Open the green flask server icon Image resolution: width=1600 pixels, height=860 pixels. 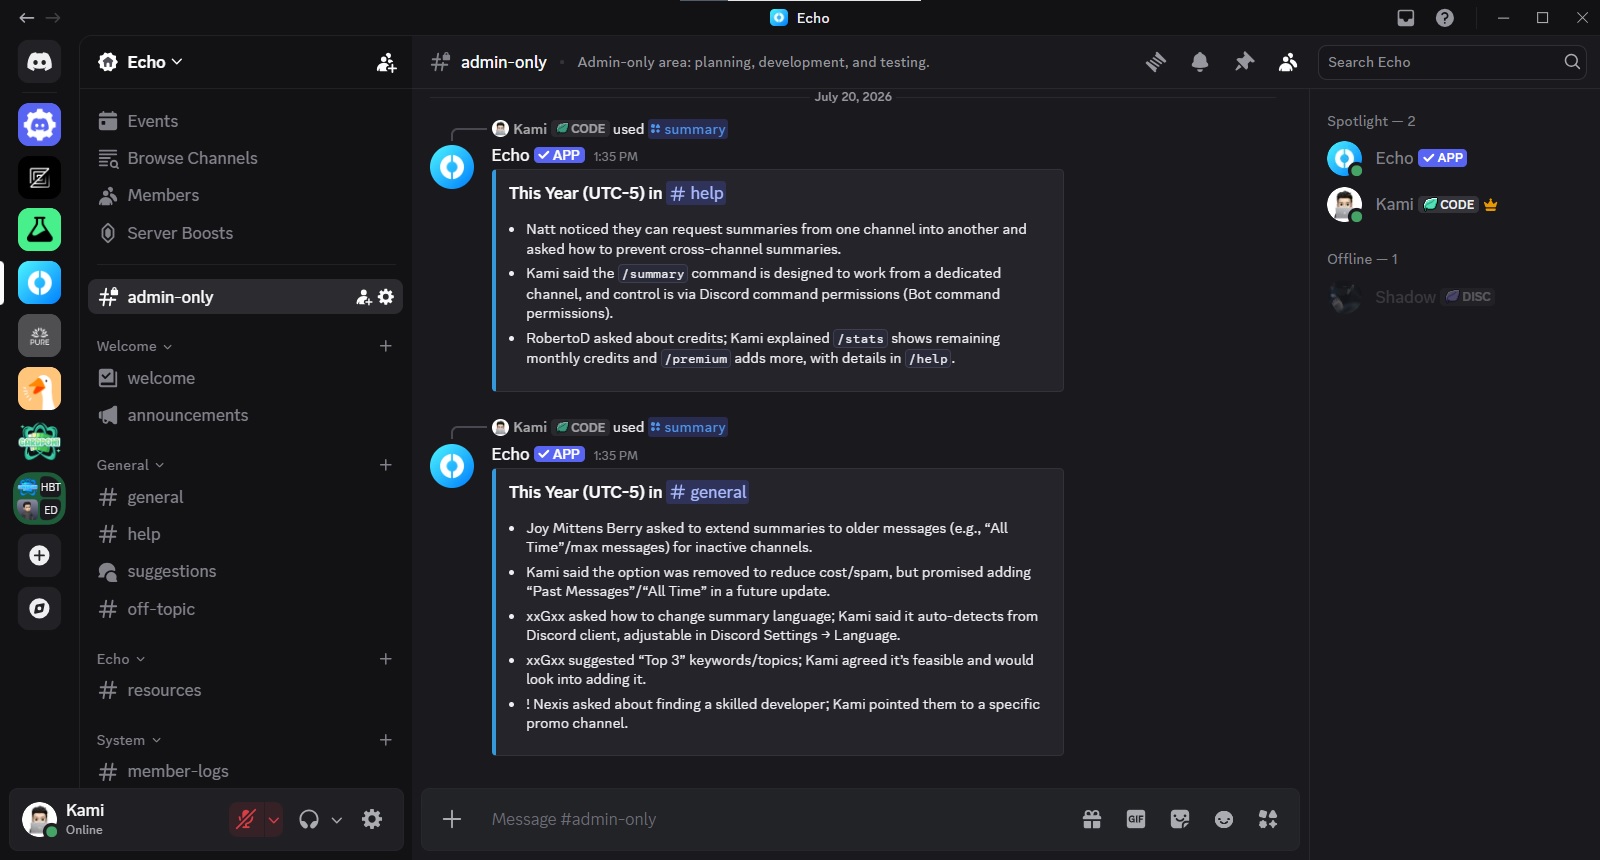click(x=39, y=230)
